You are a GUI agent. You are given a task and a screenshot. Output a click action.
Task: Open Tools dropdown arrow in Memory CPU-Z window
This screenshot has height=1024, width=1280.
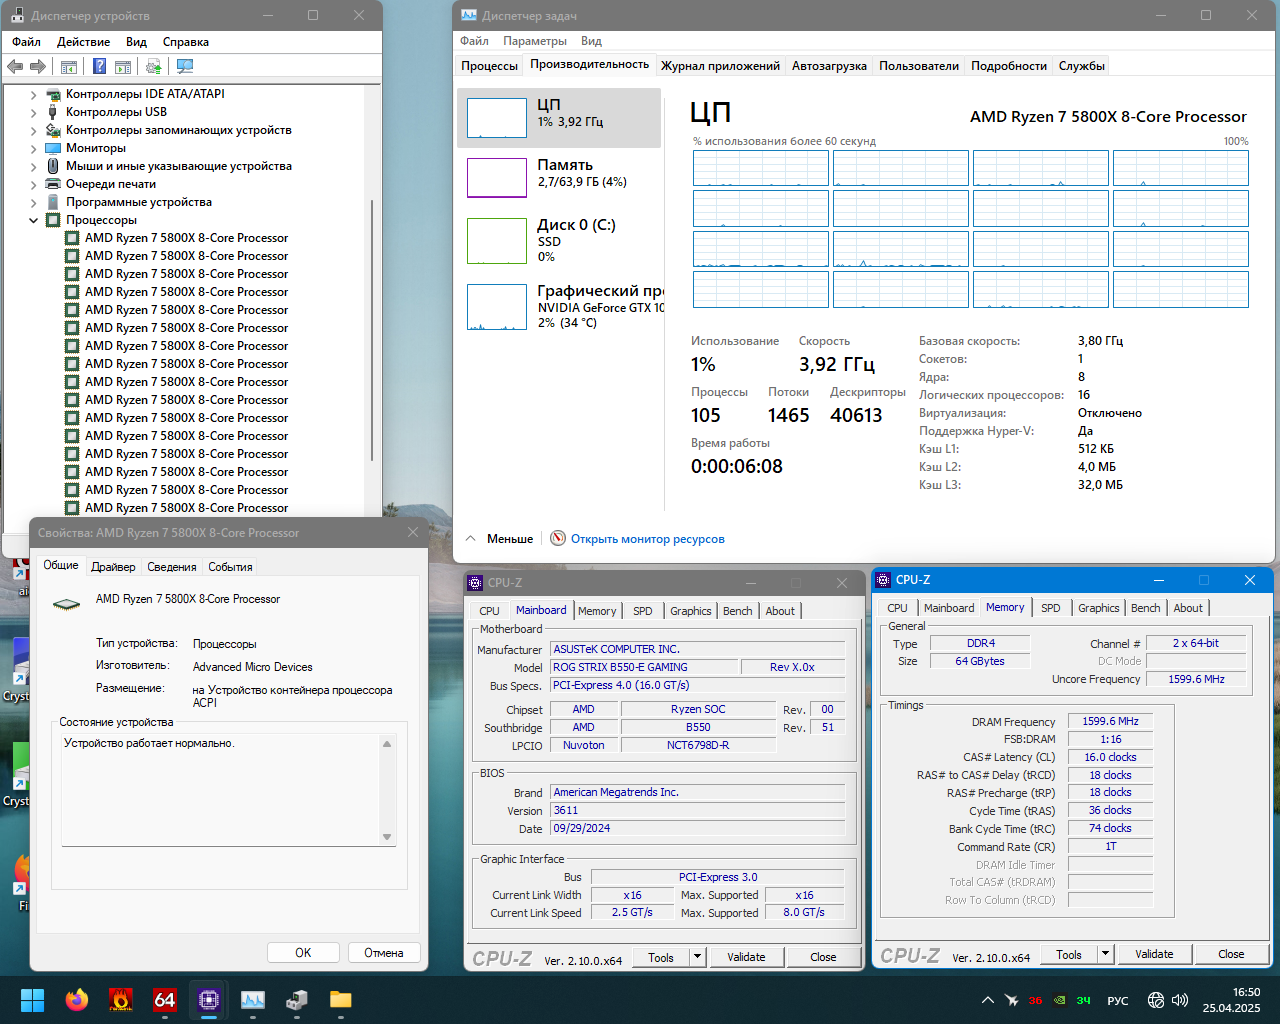tap(1106, 954)
